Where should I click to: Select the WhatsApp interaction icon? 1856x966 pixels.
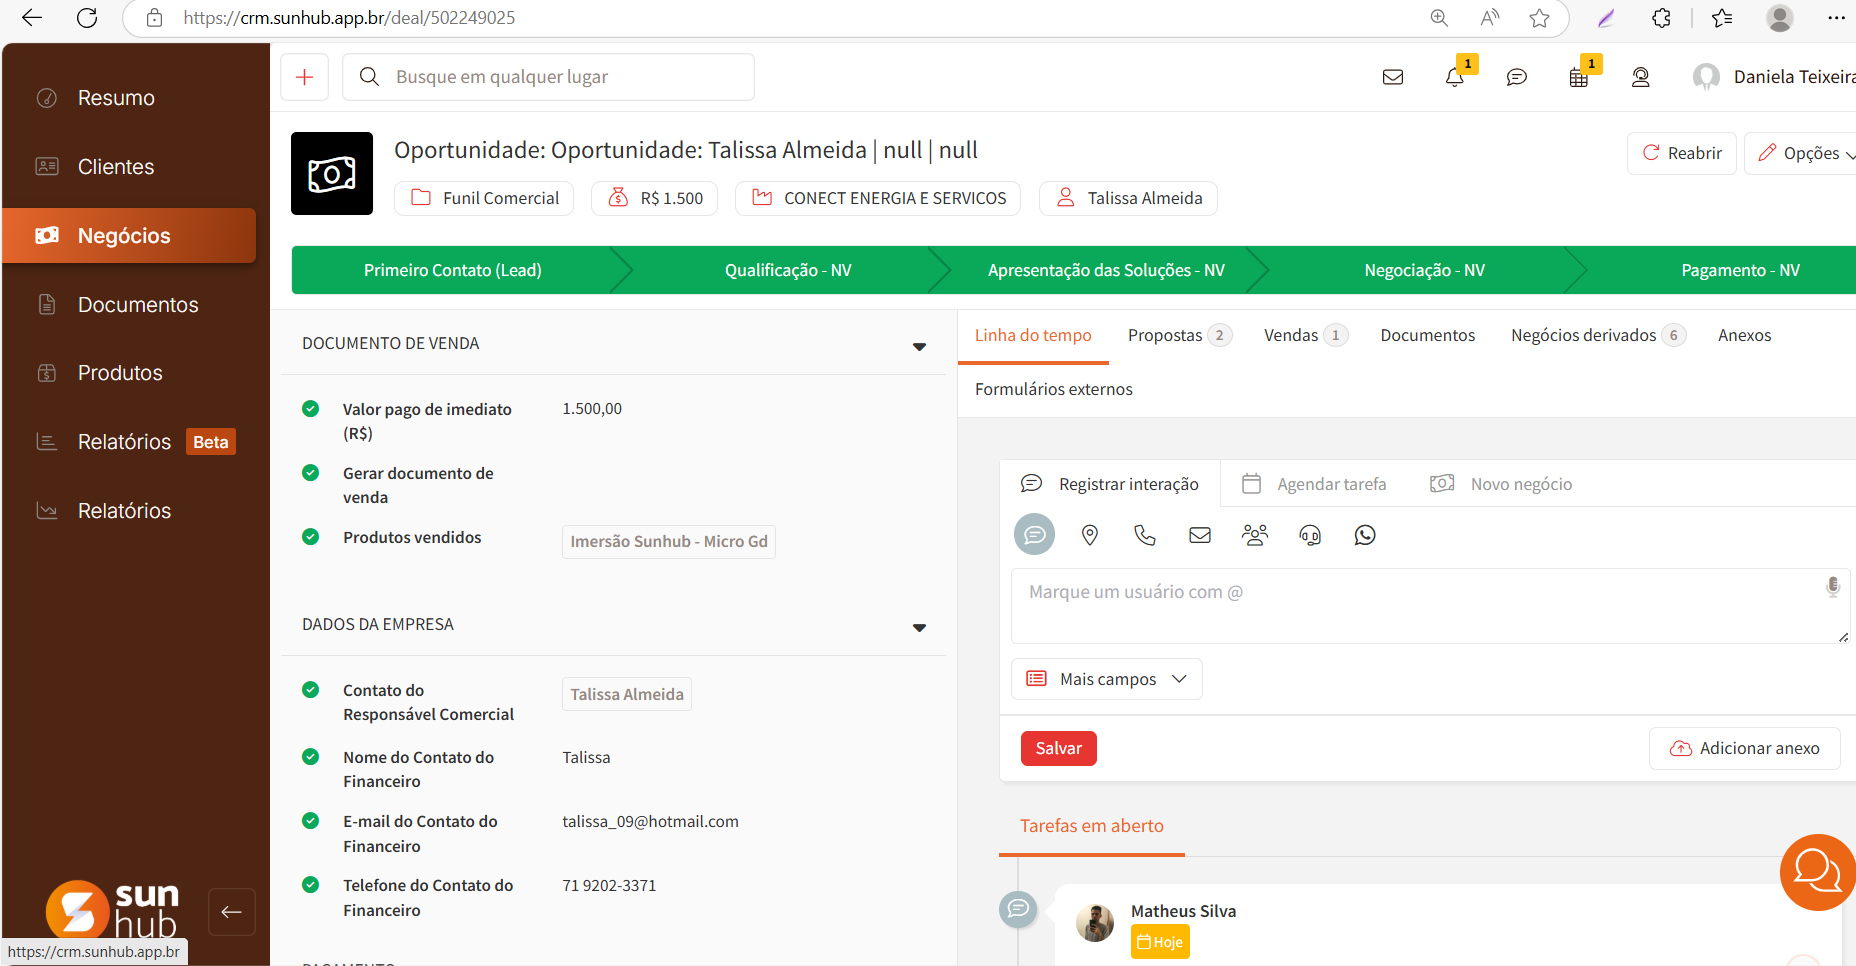(x=1365, y=535)
